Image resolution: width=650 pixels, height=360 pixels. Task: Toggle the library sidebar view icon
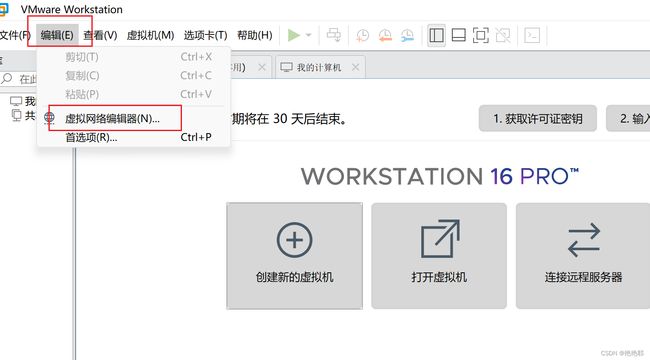pyautogui.click(x=436, y=35)
